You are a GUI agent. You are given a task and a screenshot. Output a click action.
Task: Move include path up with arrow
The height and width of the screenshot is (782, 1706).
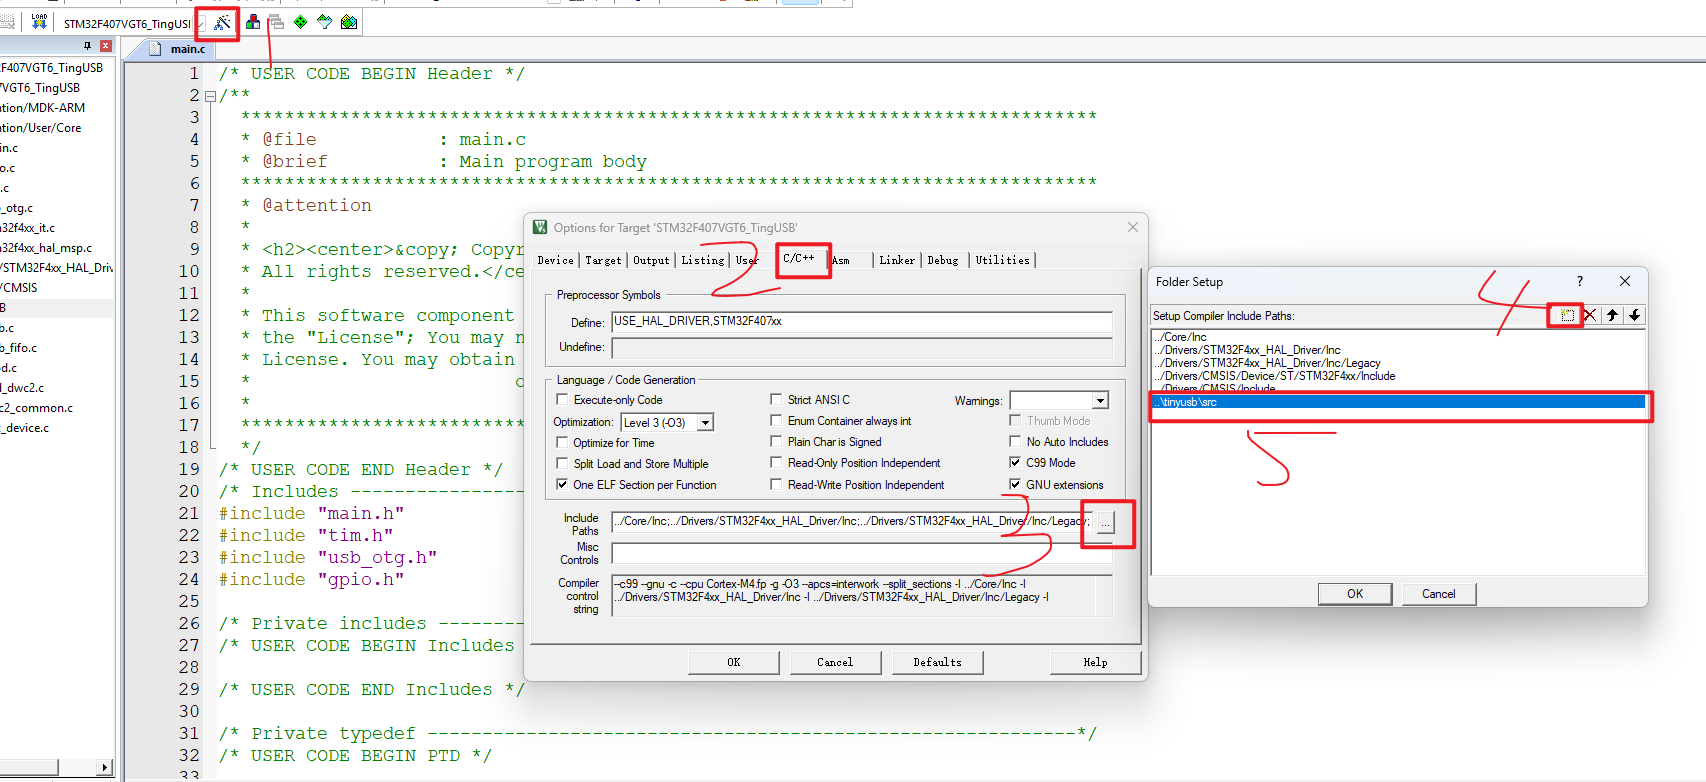[1612, 315]
